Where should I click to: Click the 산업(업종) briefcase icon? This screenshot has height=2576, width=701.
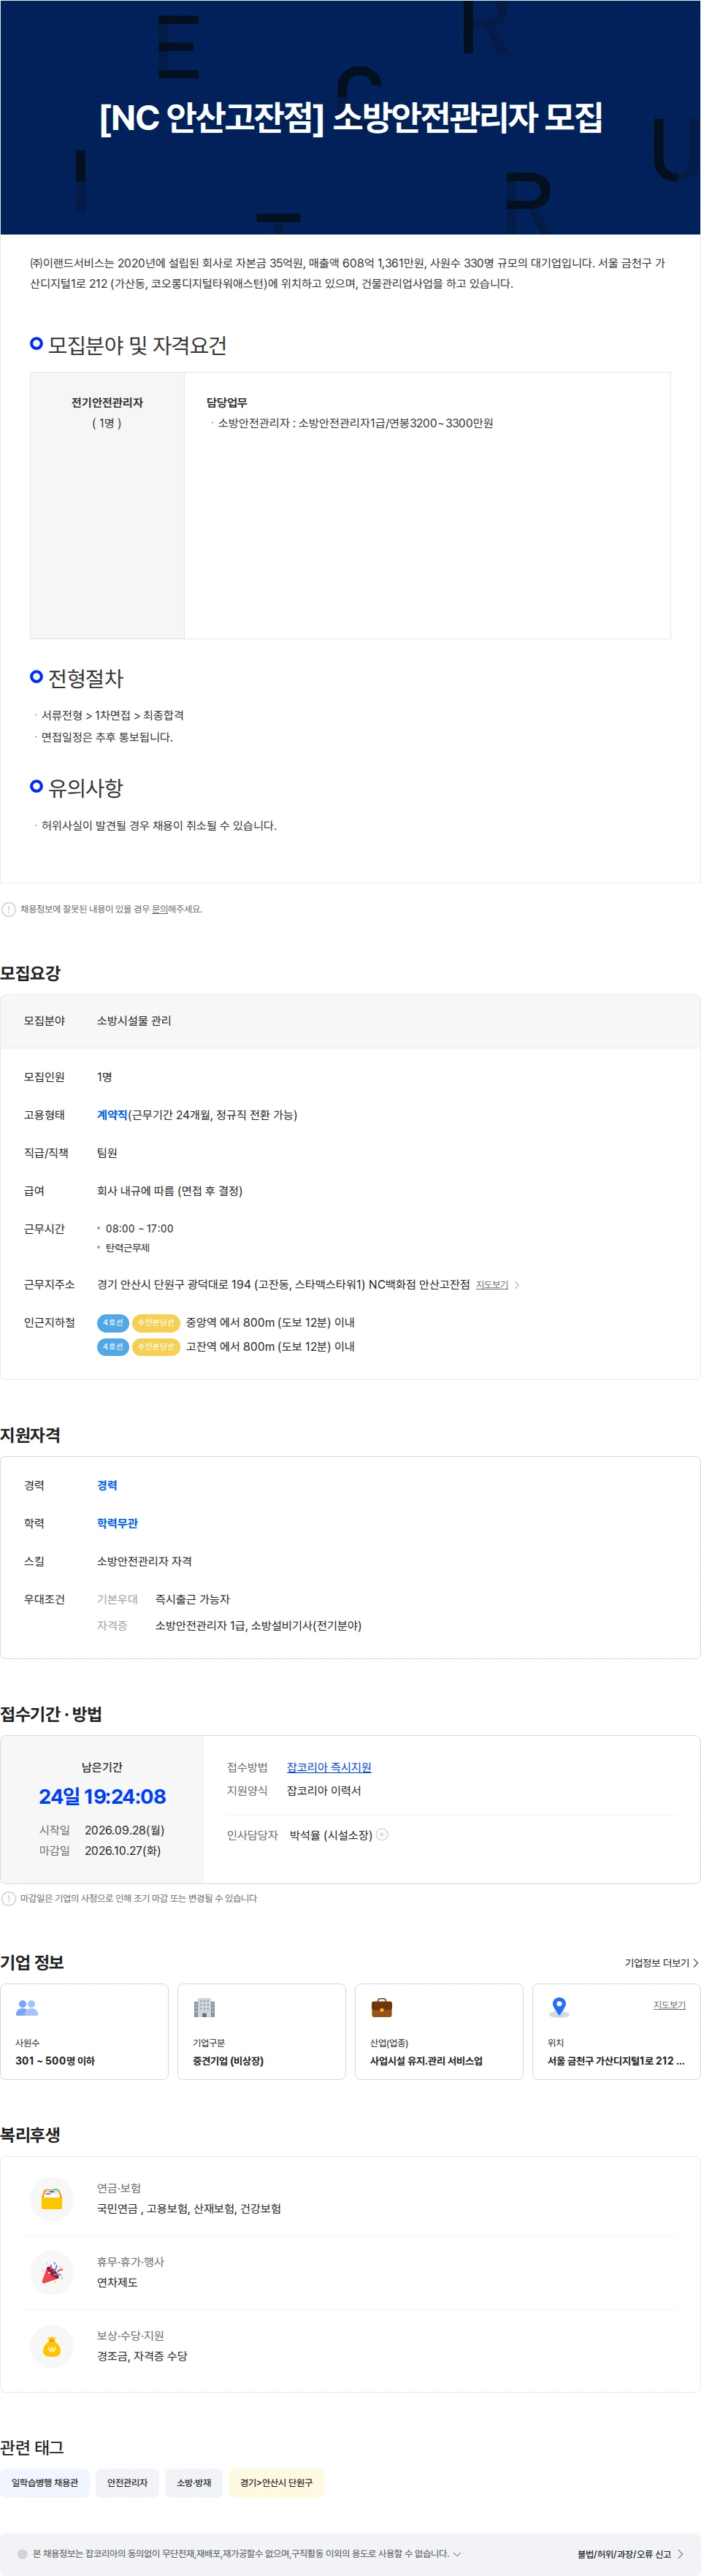pos(382,2007)
